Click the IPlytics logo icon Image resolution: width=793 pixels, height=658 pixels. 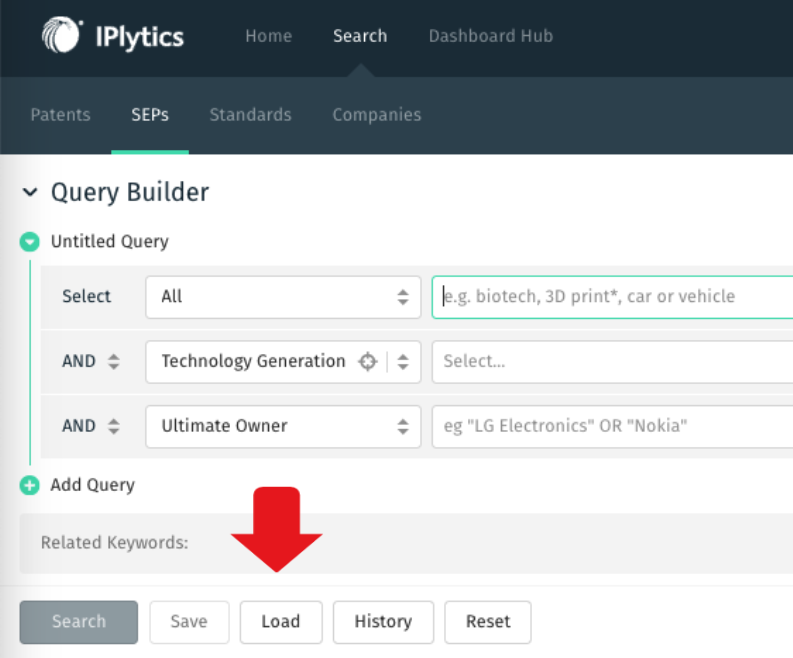tap(62, 35)
